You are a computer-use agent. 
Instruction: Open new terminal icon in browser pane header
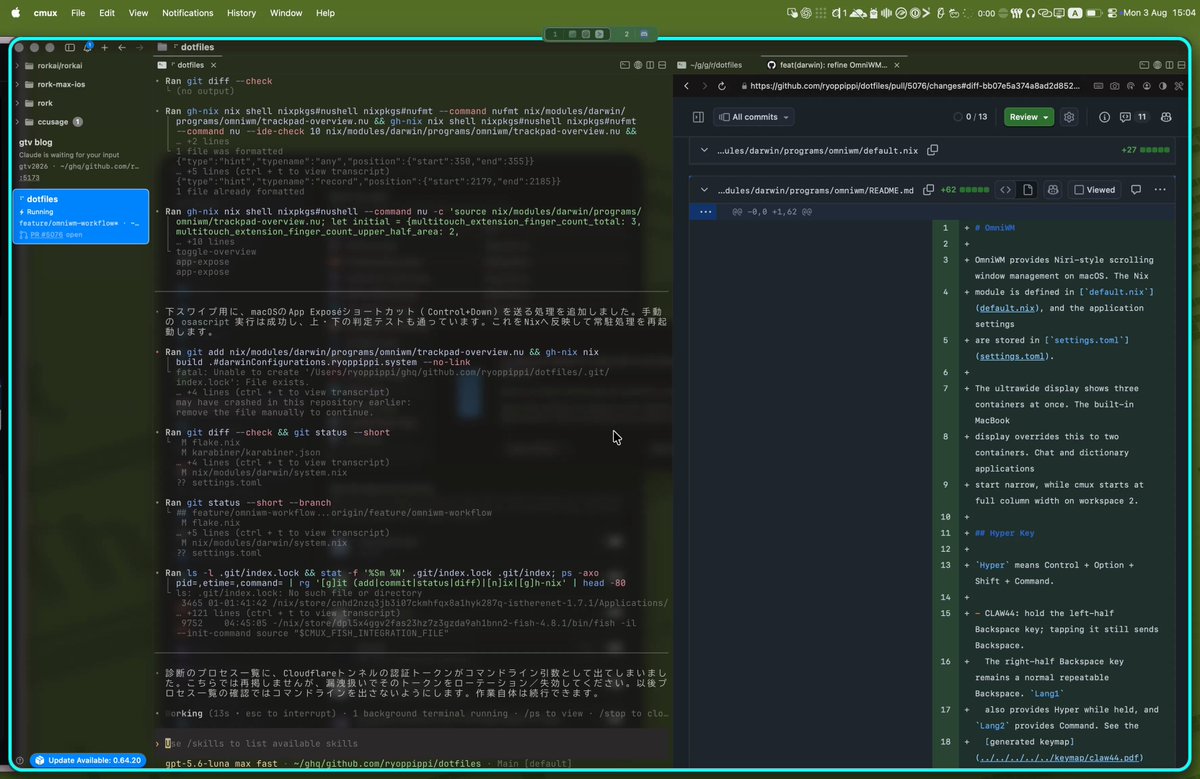(1144, 65)
